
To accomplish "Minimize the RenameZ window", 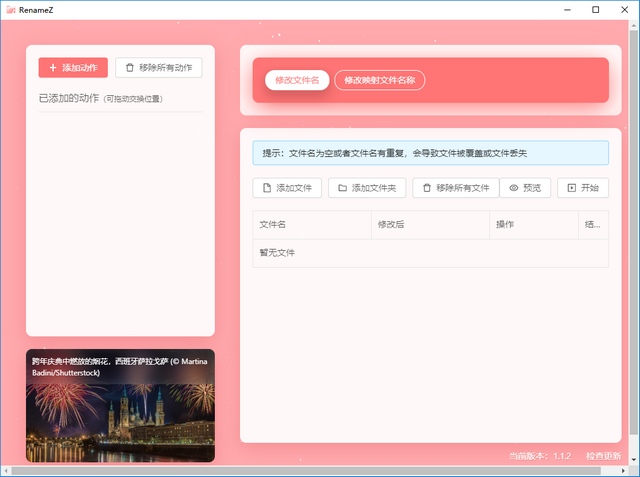I will 567,10.
